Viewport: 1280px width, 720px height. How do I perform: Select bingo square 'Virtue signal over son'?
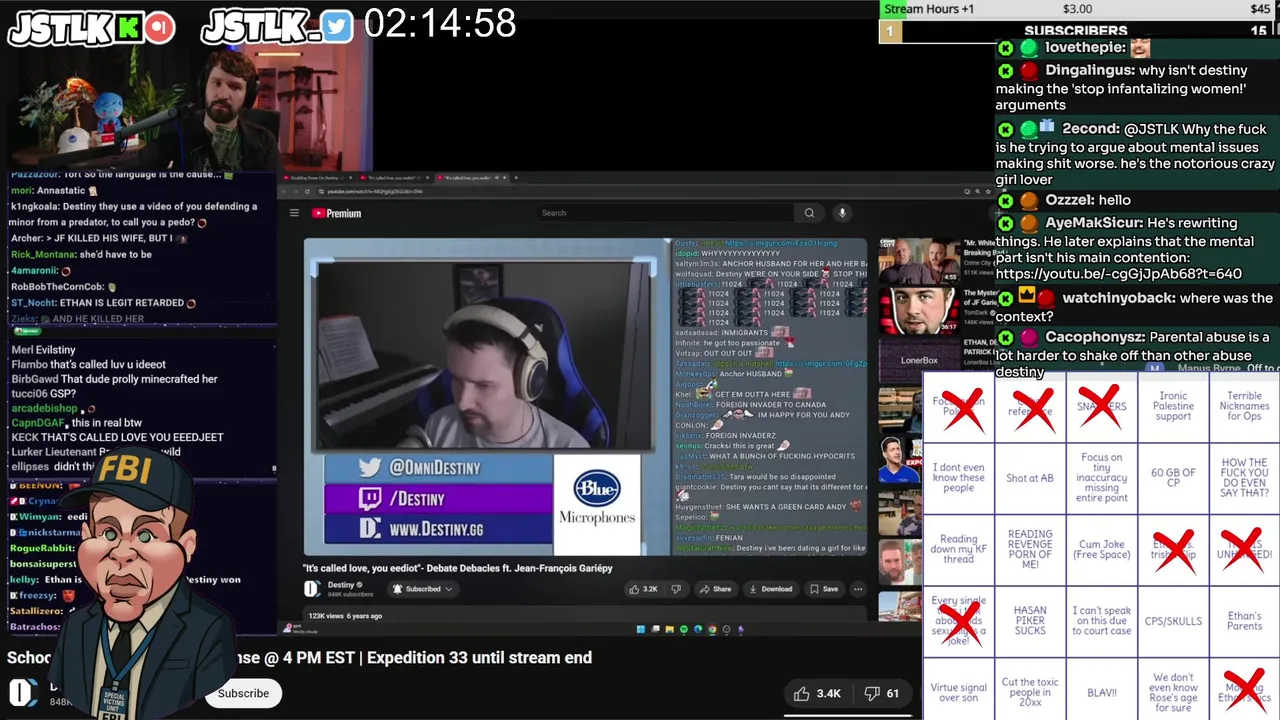click(x=958, y=692)
